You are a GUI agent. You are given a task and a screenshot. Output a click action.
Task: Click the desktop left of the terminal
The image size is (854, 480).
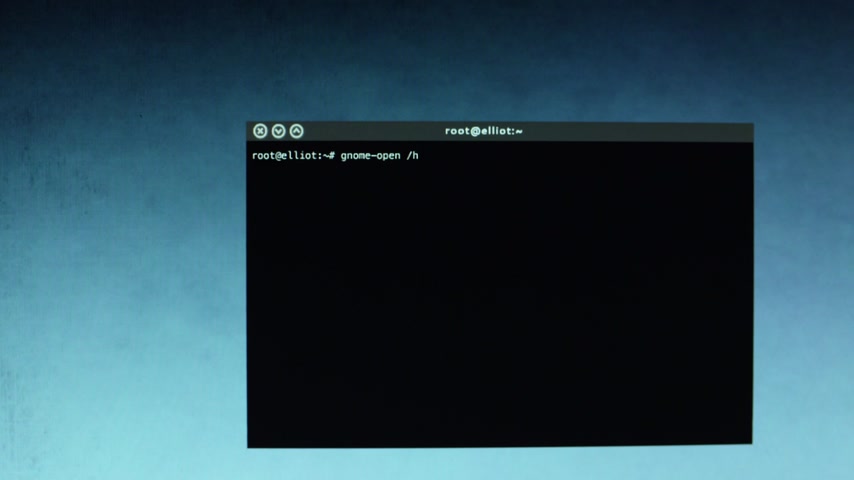click(x=120, y=280)
